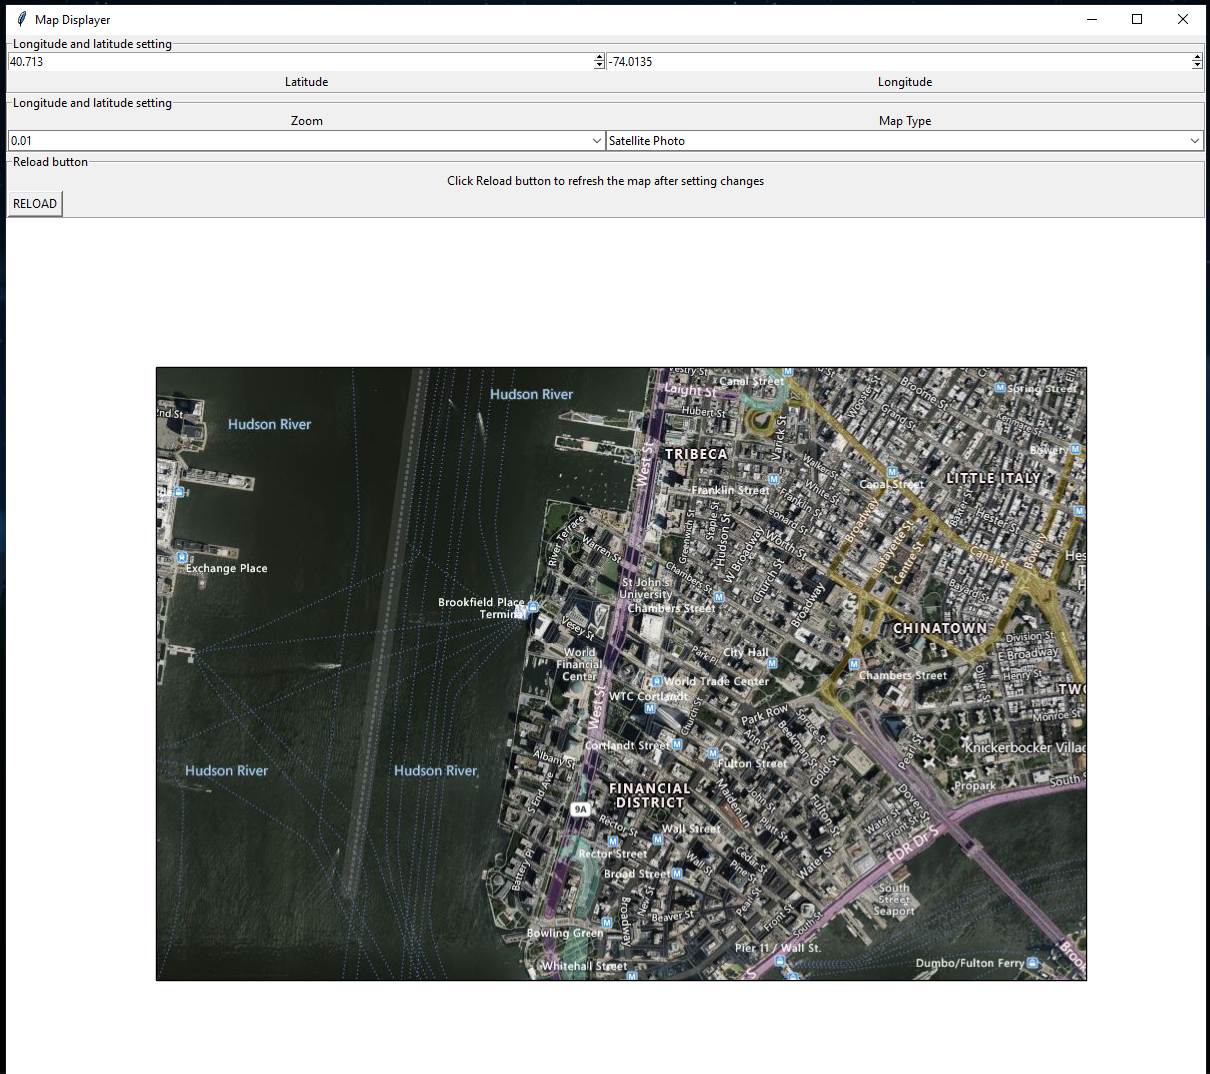This screenshot has height=1074, width=1210.
Task: Click the M subway icon near Broad Street
Action: 676,875
